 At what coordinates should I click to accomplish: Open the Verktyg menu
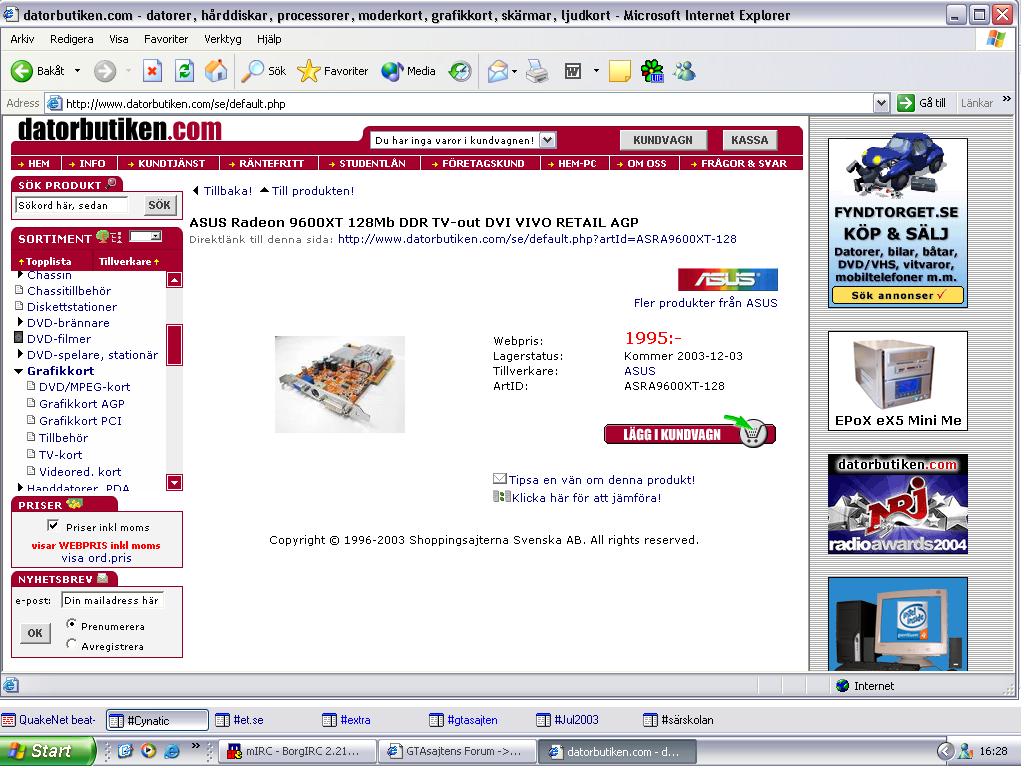pyautogui.click(x=223, y=39)
